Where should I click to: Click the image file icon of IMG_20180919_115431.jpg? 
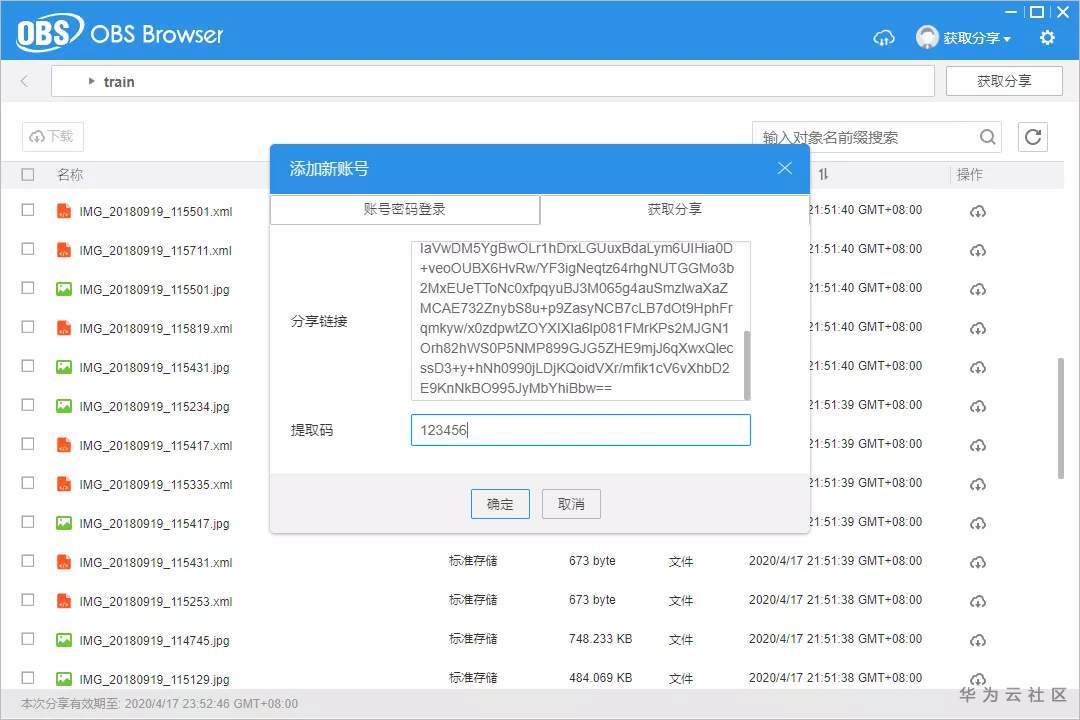click(x=63, y=367)
